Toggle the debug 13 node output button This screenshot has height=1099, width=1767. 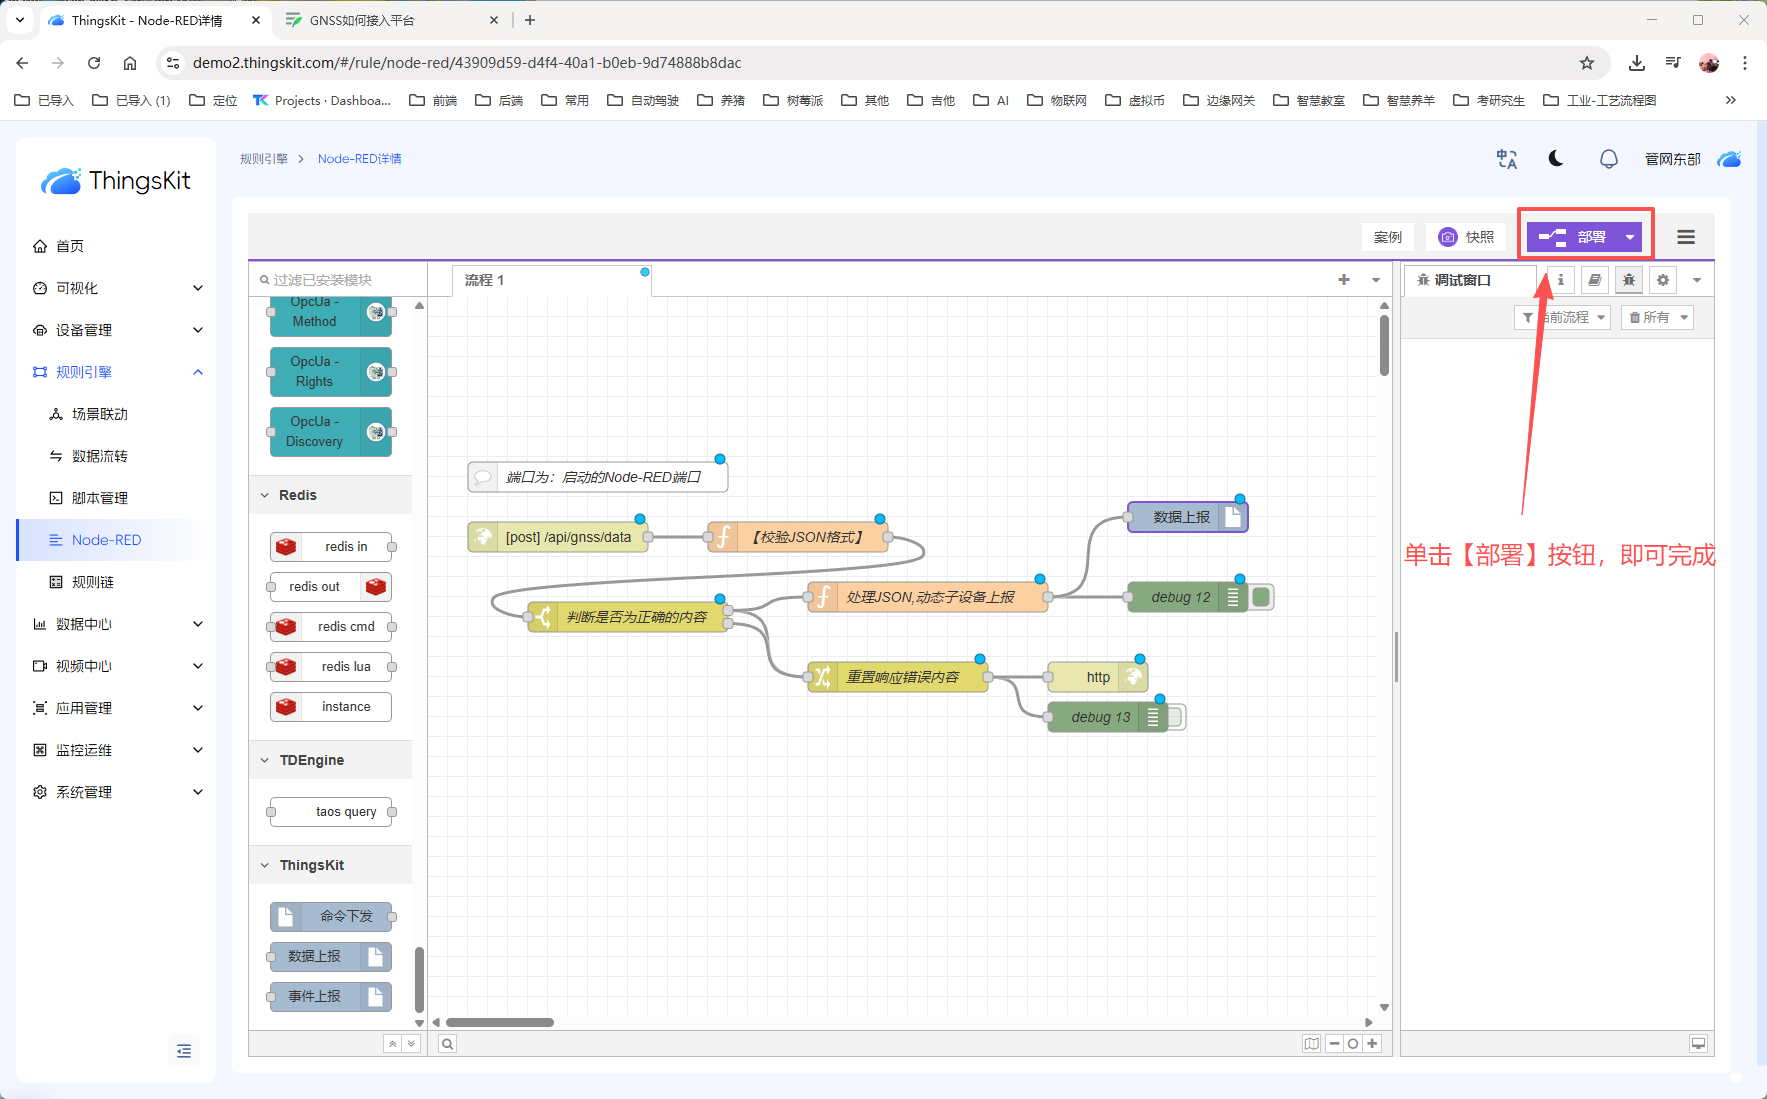[x=1176, y=717]
